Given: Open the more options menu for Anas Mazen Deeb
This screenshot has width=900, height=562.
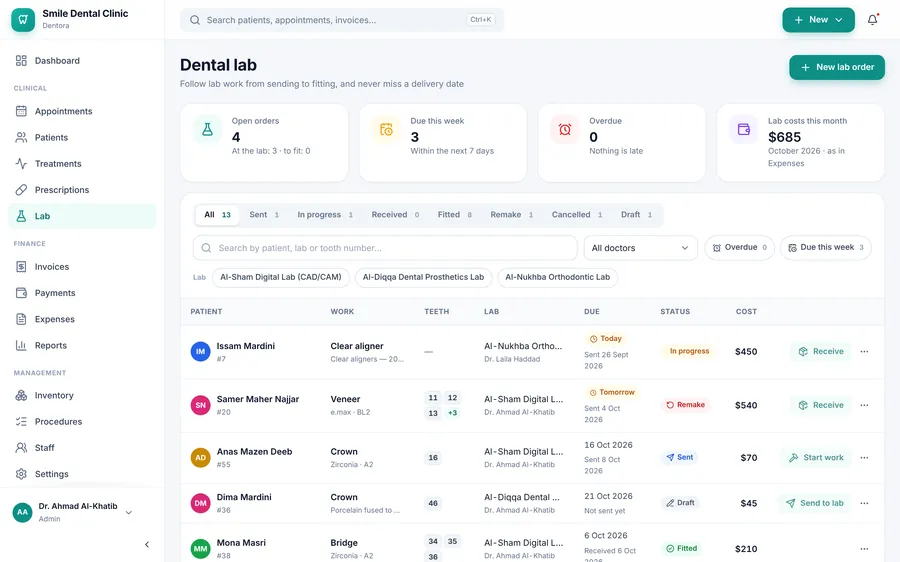Looking at the screenshot, I should [x=864, y=458].
